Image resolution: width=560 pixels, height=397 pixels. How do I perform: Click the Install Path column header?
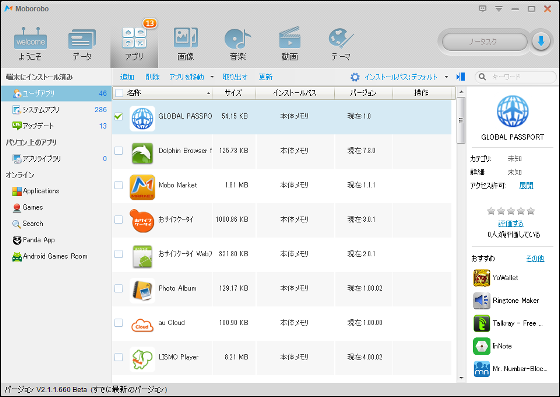[295, 93]
